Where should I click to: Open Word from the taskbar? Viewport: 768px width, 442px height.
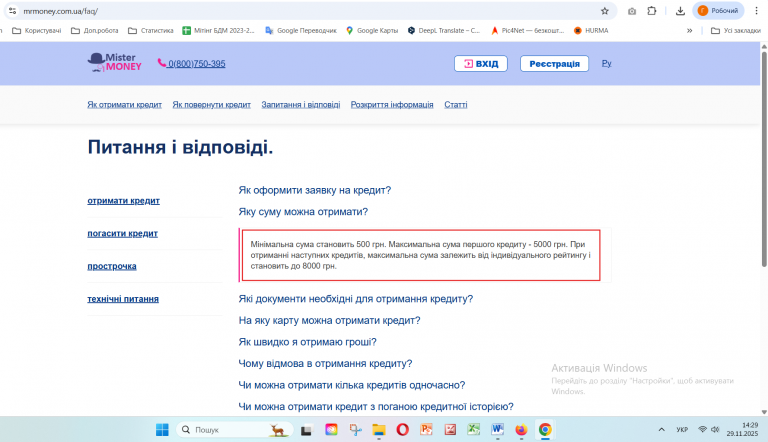tap(498, 430)
